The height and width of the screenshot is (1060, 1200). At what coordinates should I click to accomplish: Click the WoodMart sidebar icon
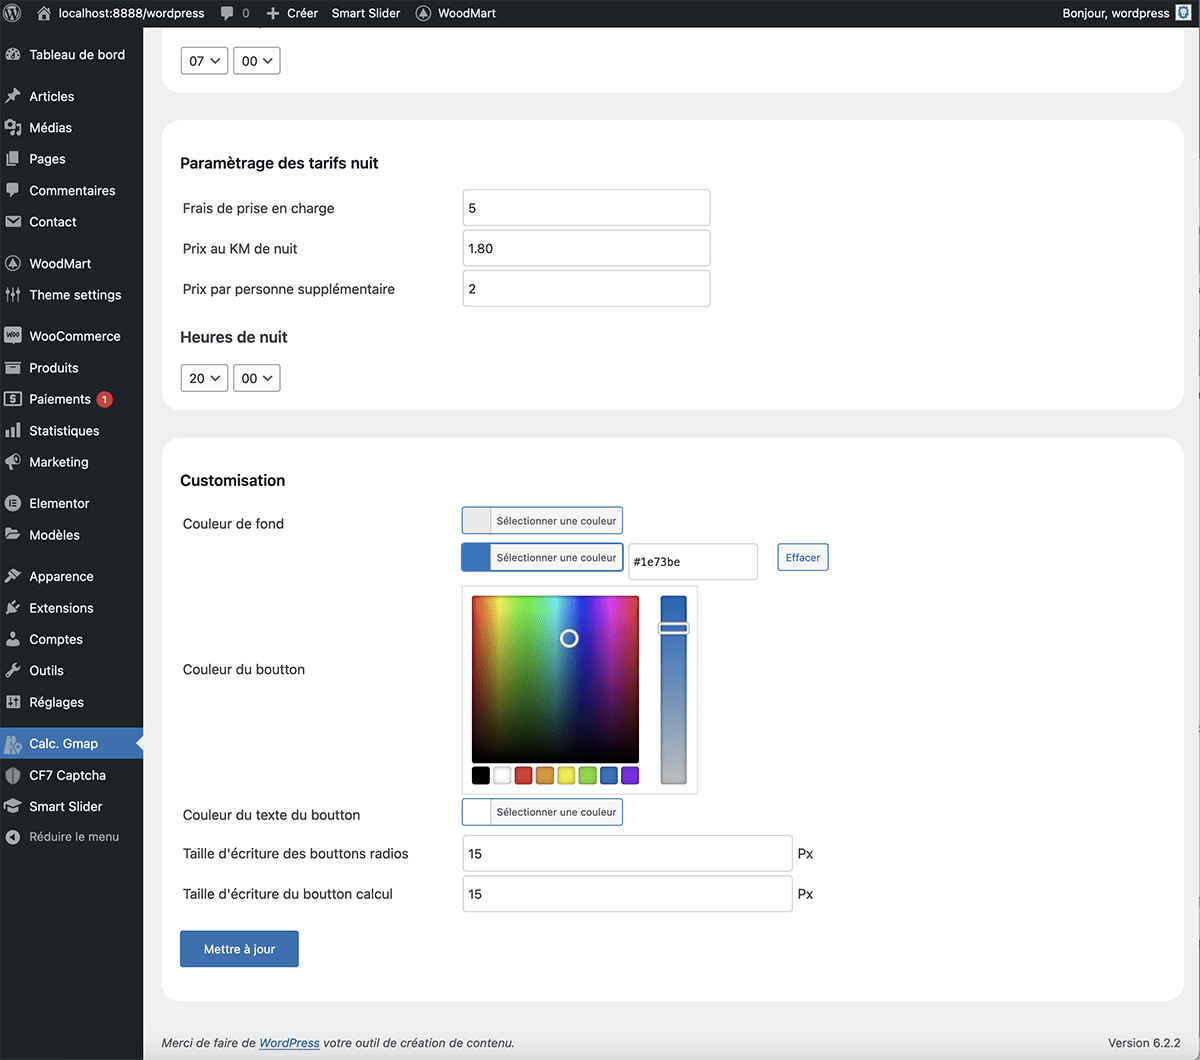click(13, 264)
